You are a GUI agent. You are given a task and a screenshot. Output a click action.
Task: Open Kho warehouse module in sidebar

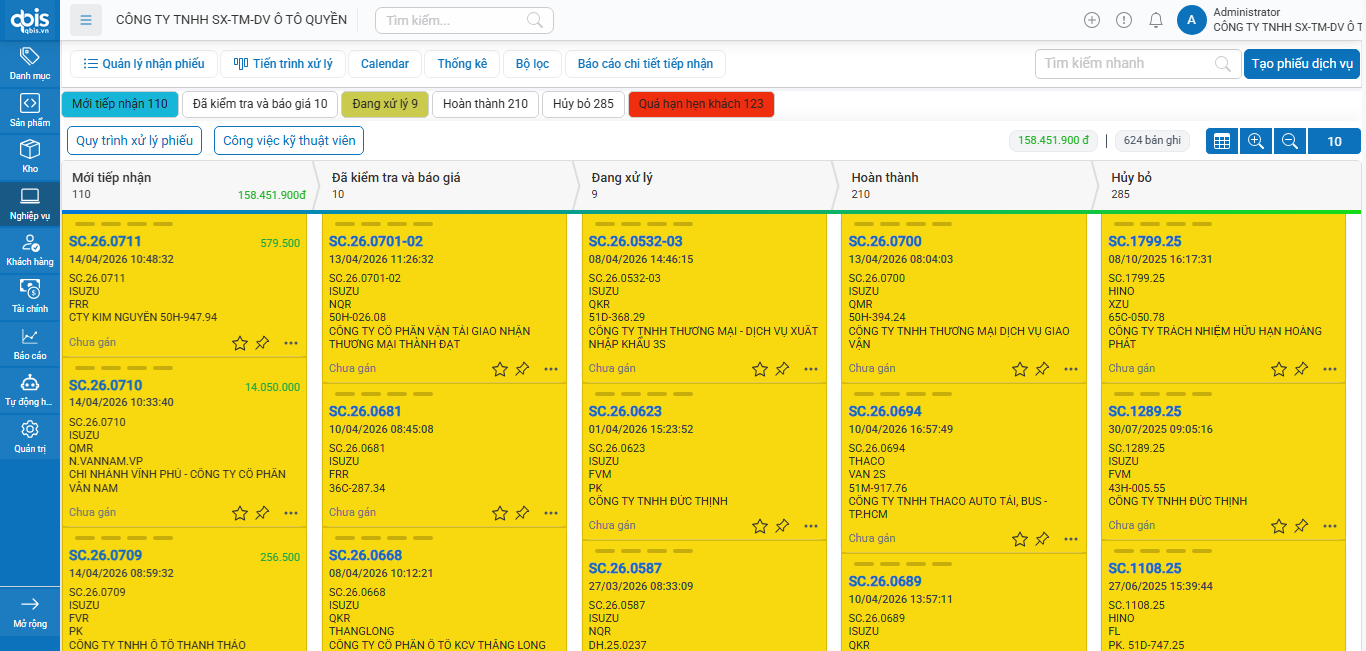pos(30,156)
